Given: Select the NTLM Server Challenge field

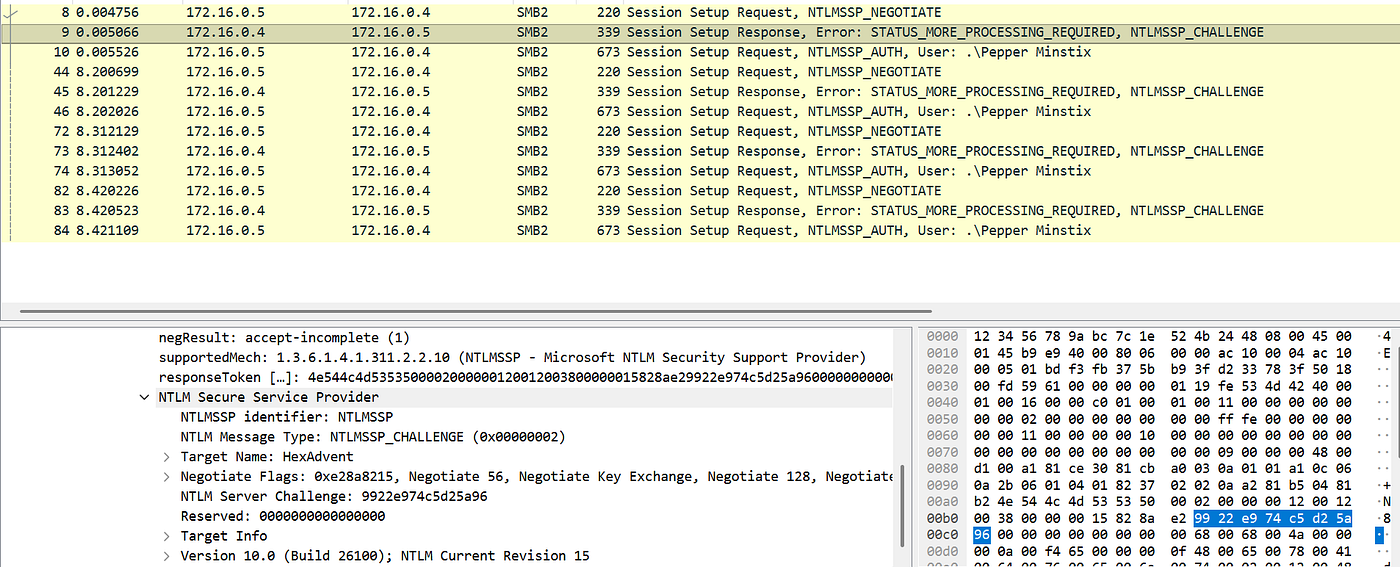Looking at the screenshot, I should (334, 496).
